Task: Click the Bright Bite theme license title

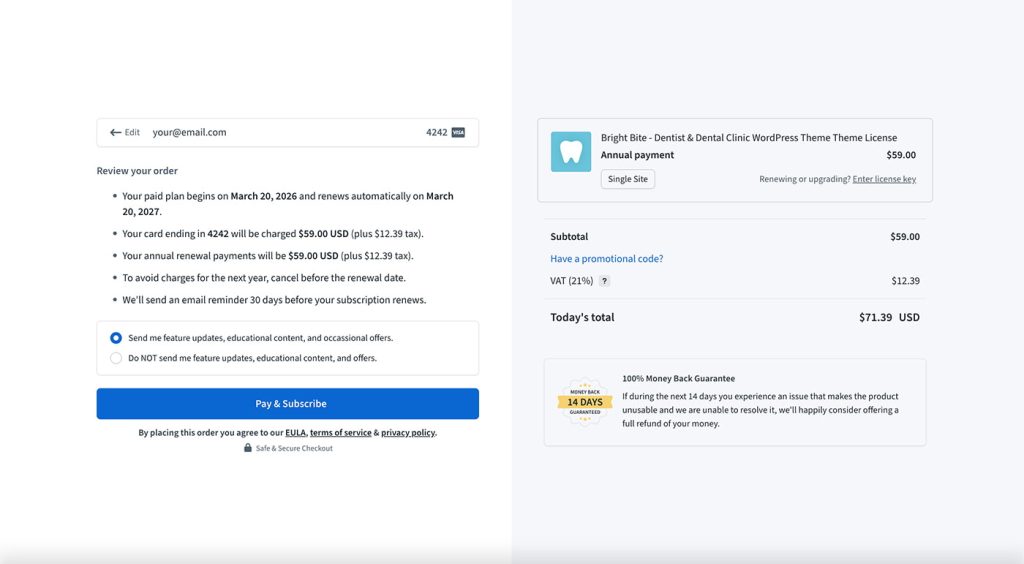Action: [748, 138]
